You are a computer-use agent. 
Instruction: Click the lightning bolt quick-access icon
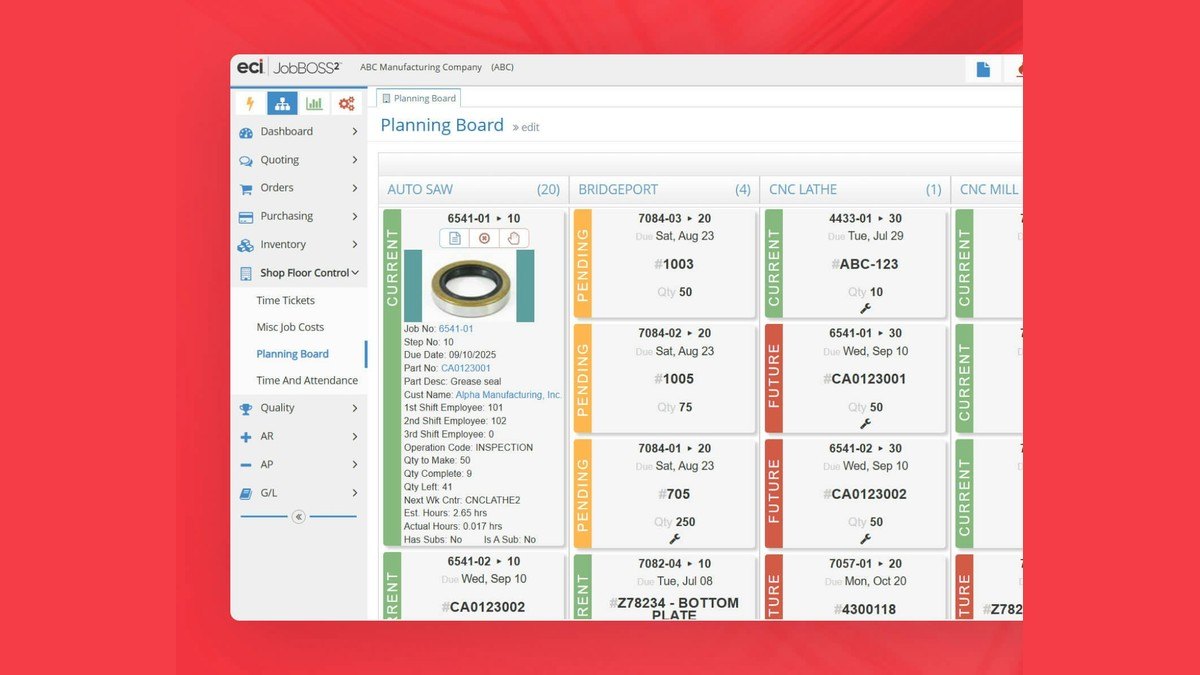250,103
